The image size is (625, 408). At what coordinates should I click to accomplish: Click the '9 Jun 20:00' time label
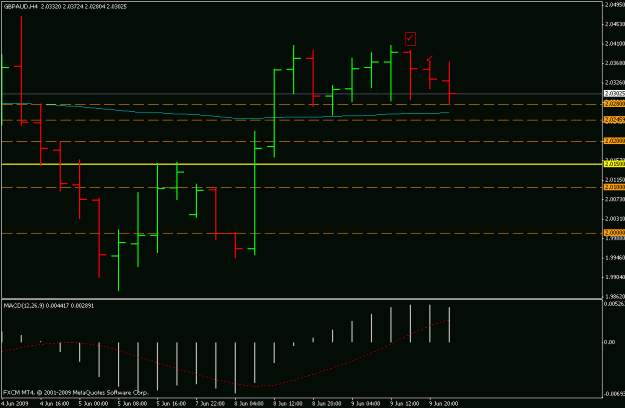[x=444, y=403]
